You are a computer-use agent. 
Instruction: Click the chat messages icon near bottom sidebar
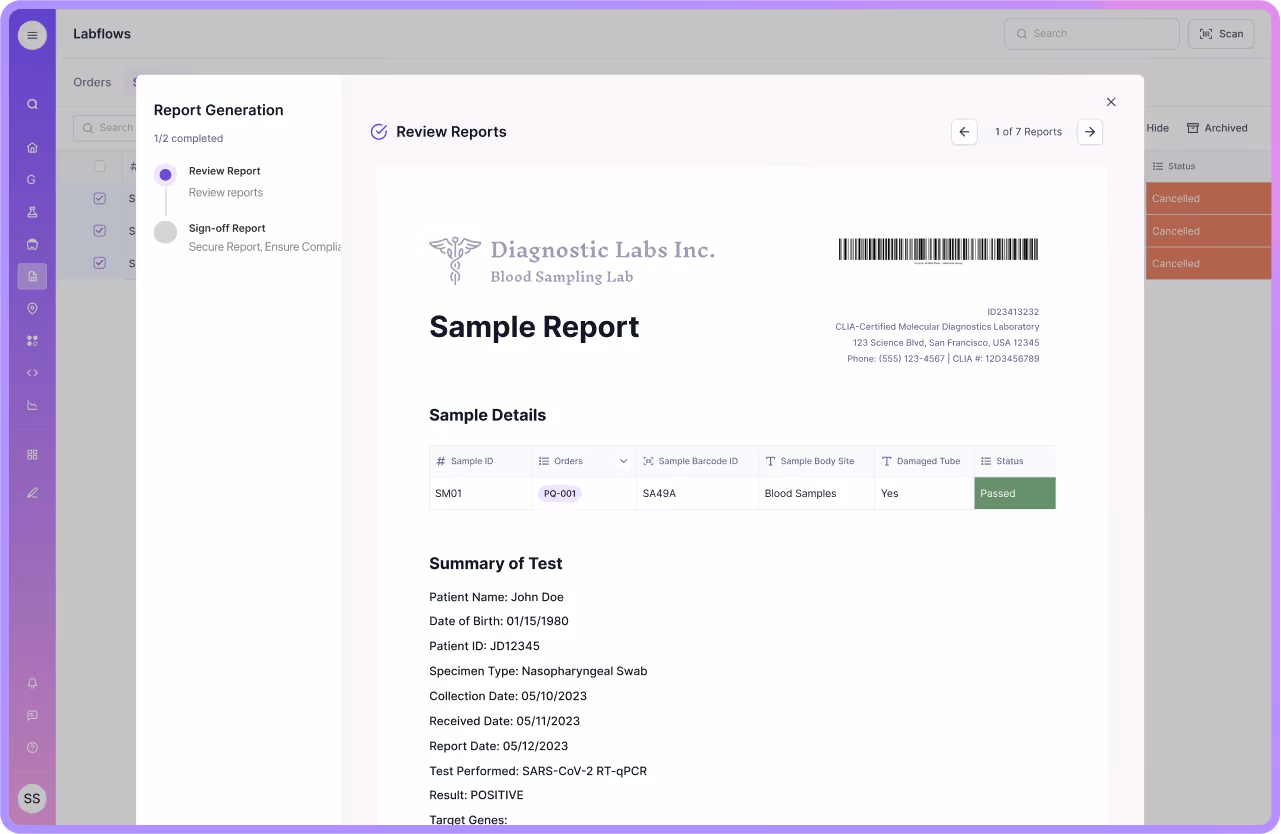[32, 715]
